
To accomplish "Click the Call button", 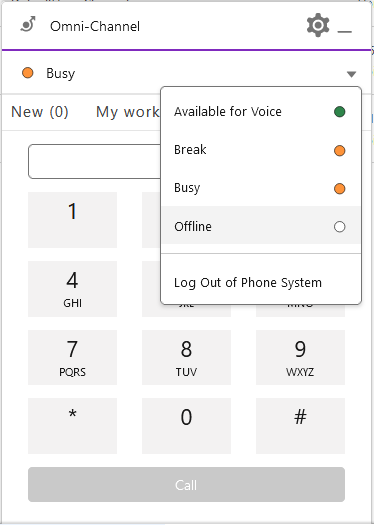I will (x=186, y=484).
